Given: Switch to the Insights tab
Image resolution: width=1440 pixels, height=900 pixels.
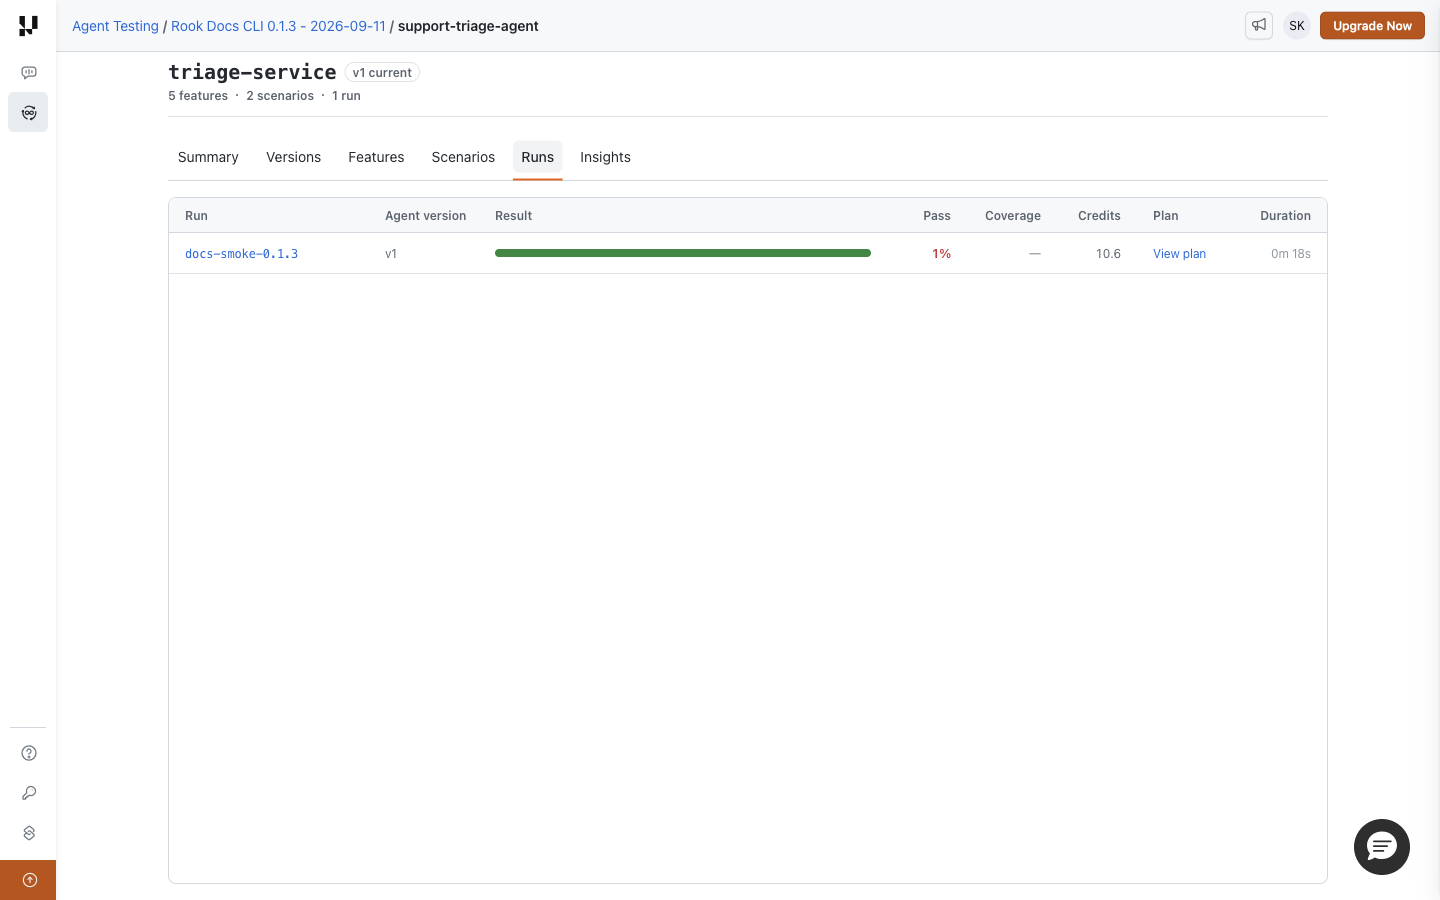Looking at the screenshot, I should pos(605,157).
